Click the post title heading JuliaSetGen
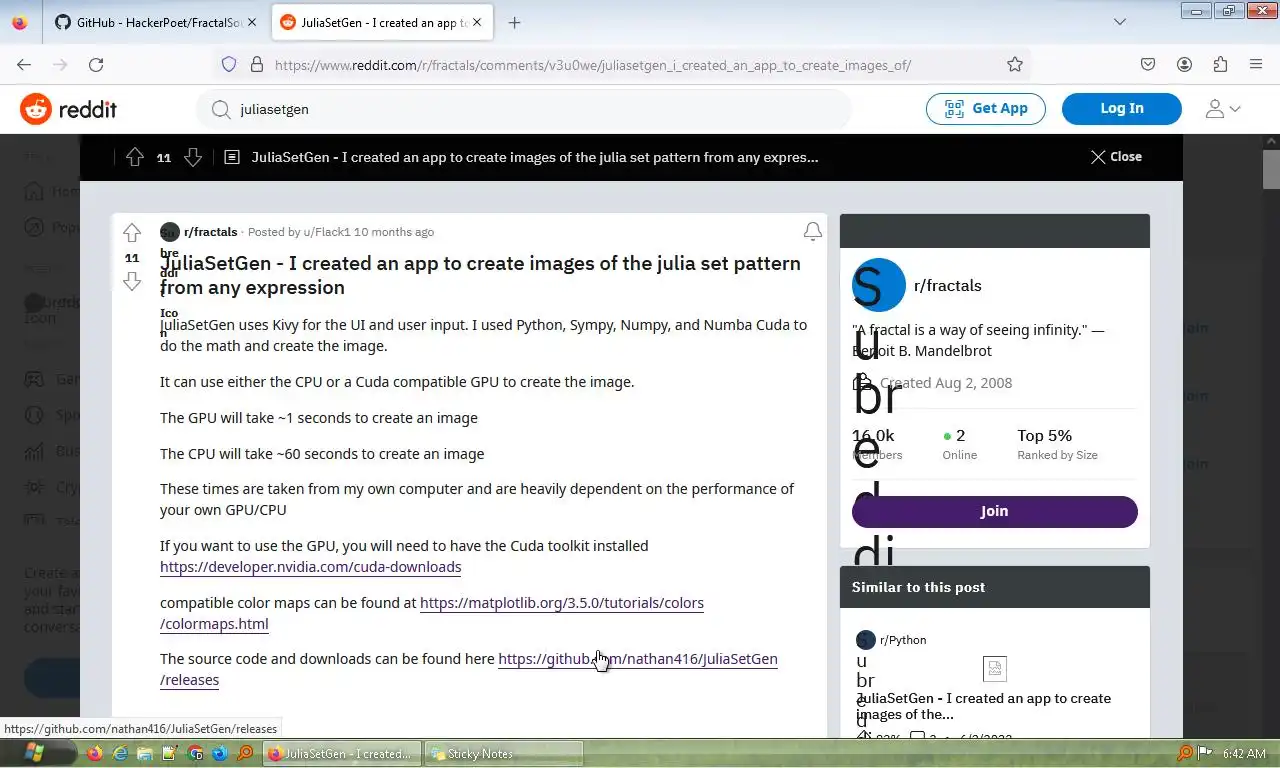This screenshot has width=1280, height=768. coord(480,275)
